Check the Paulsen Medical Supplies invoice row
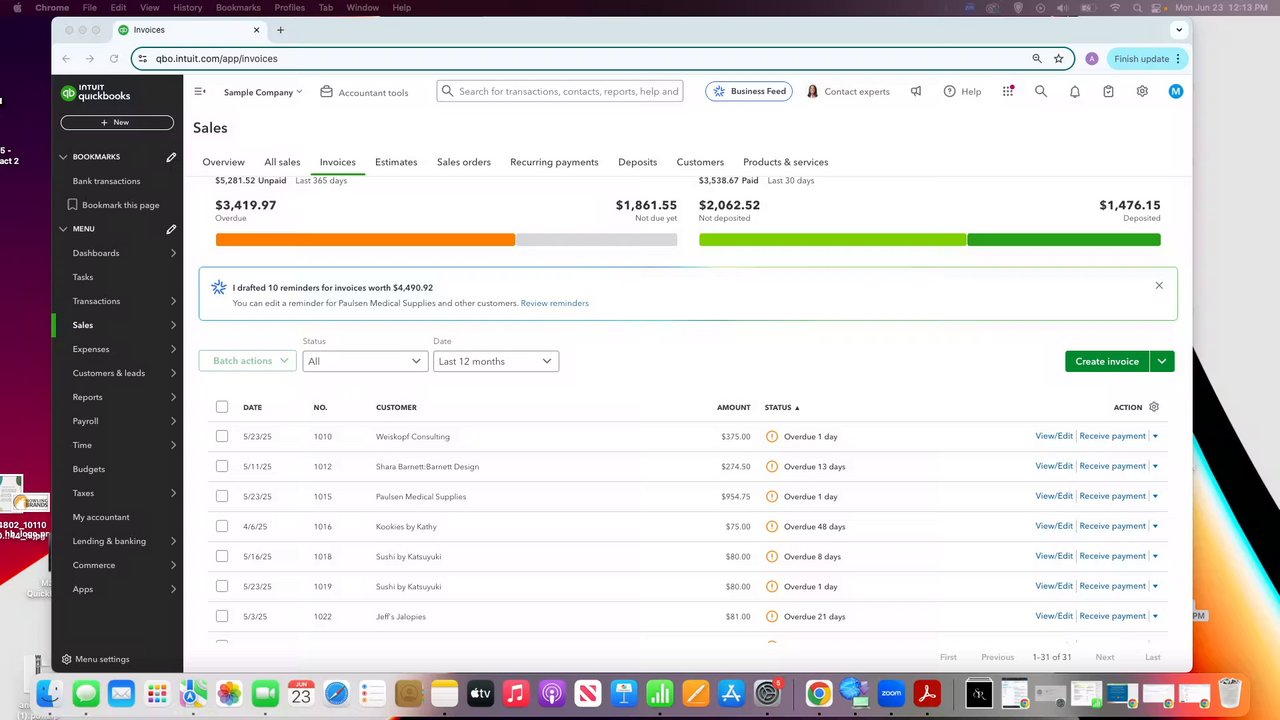 coord(222,496)
